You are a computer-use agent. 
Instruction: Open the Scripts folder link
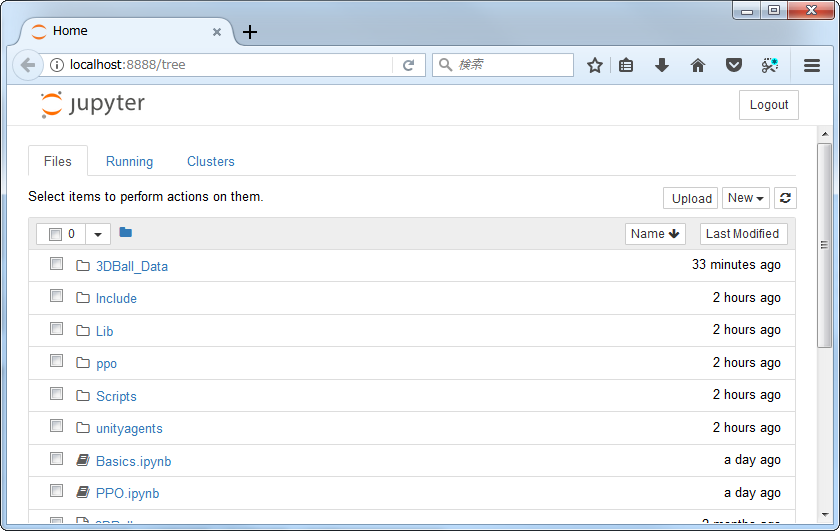pos(116,397)
